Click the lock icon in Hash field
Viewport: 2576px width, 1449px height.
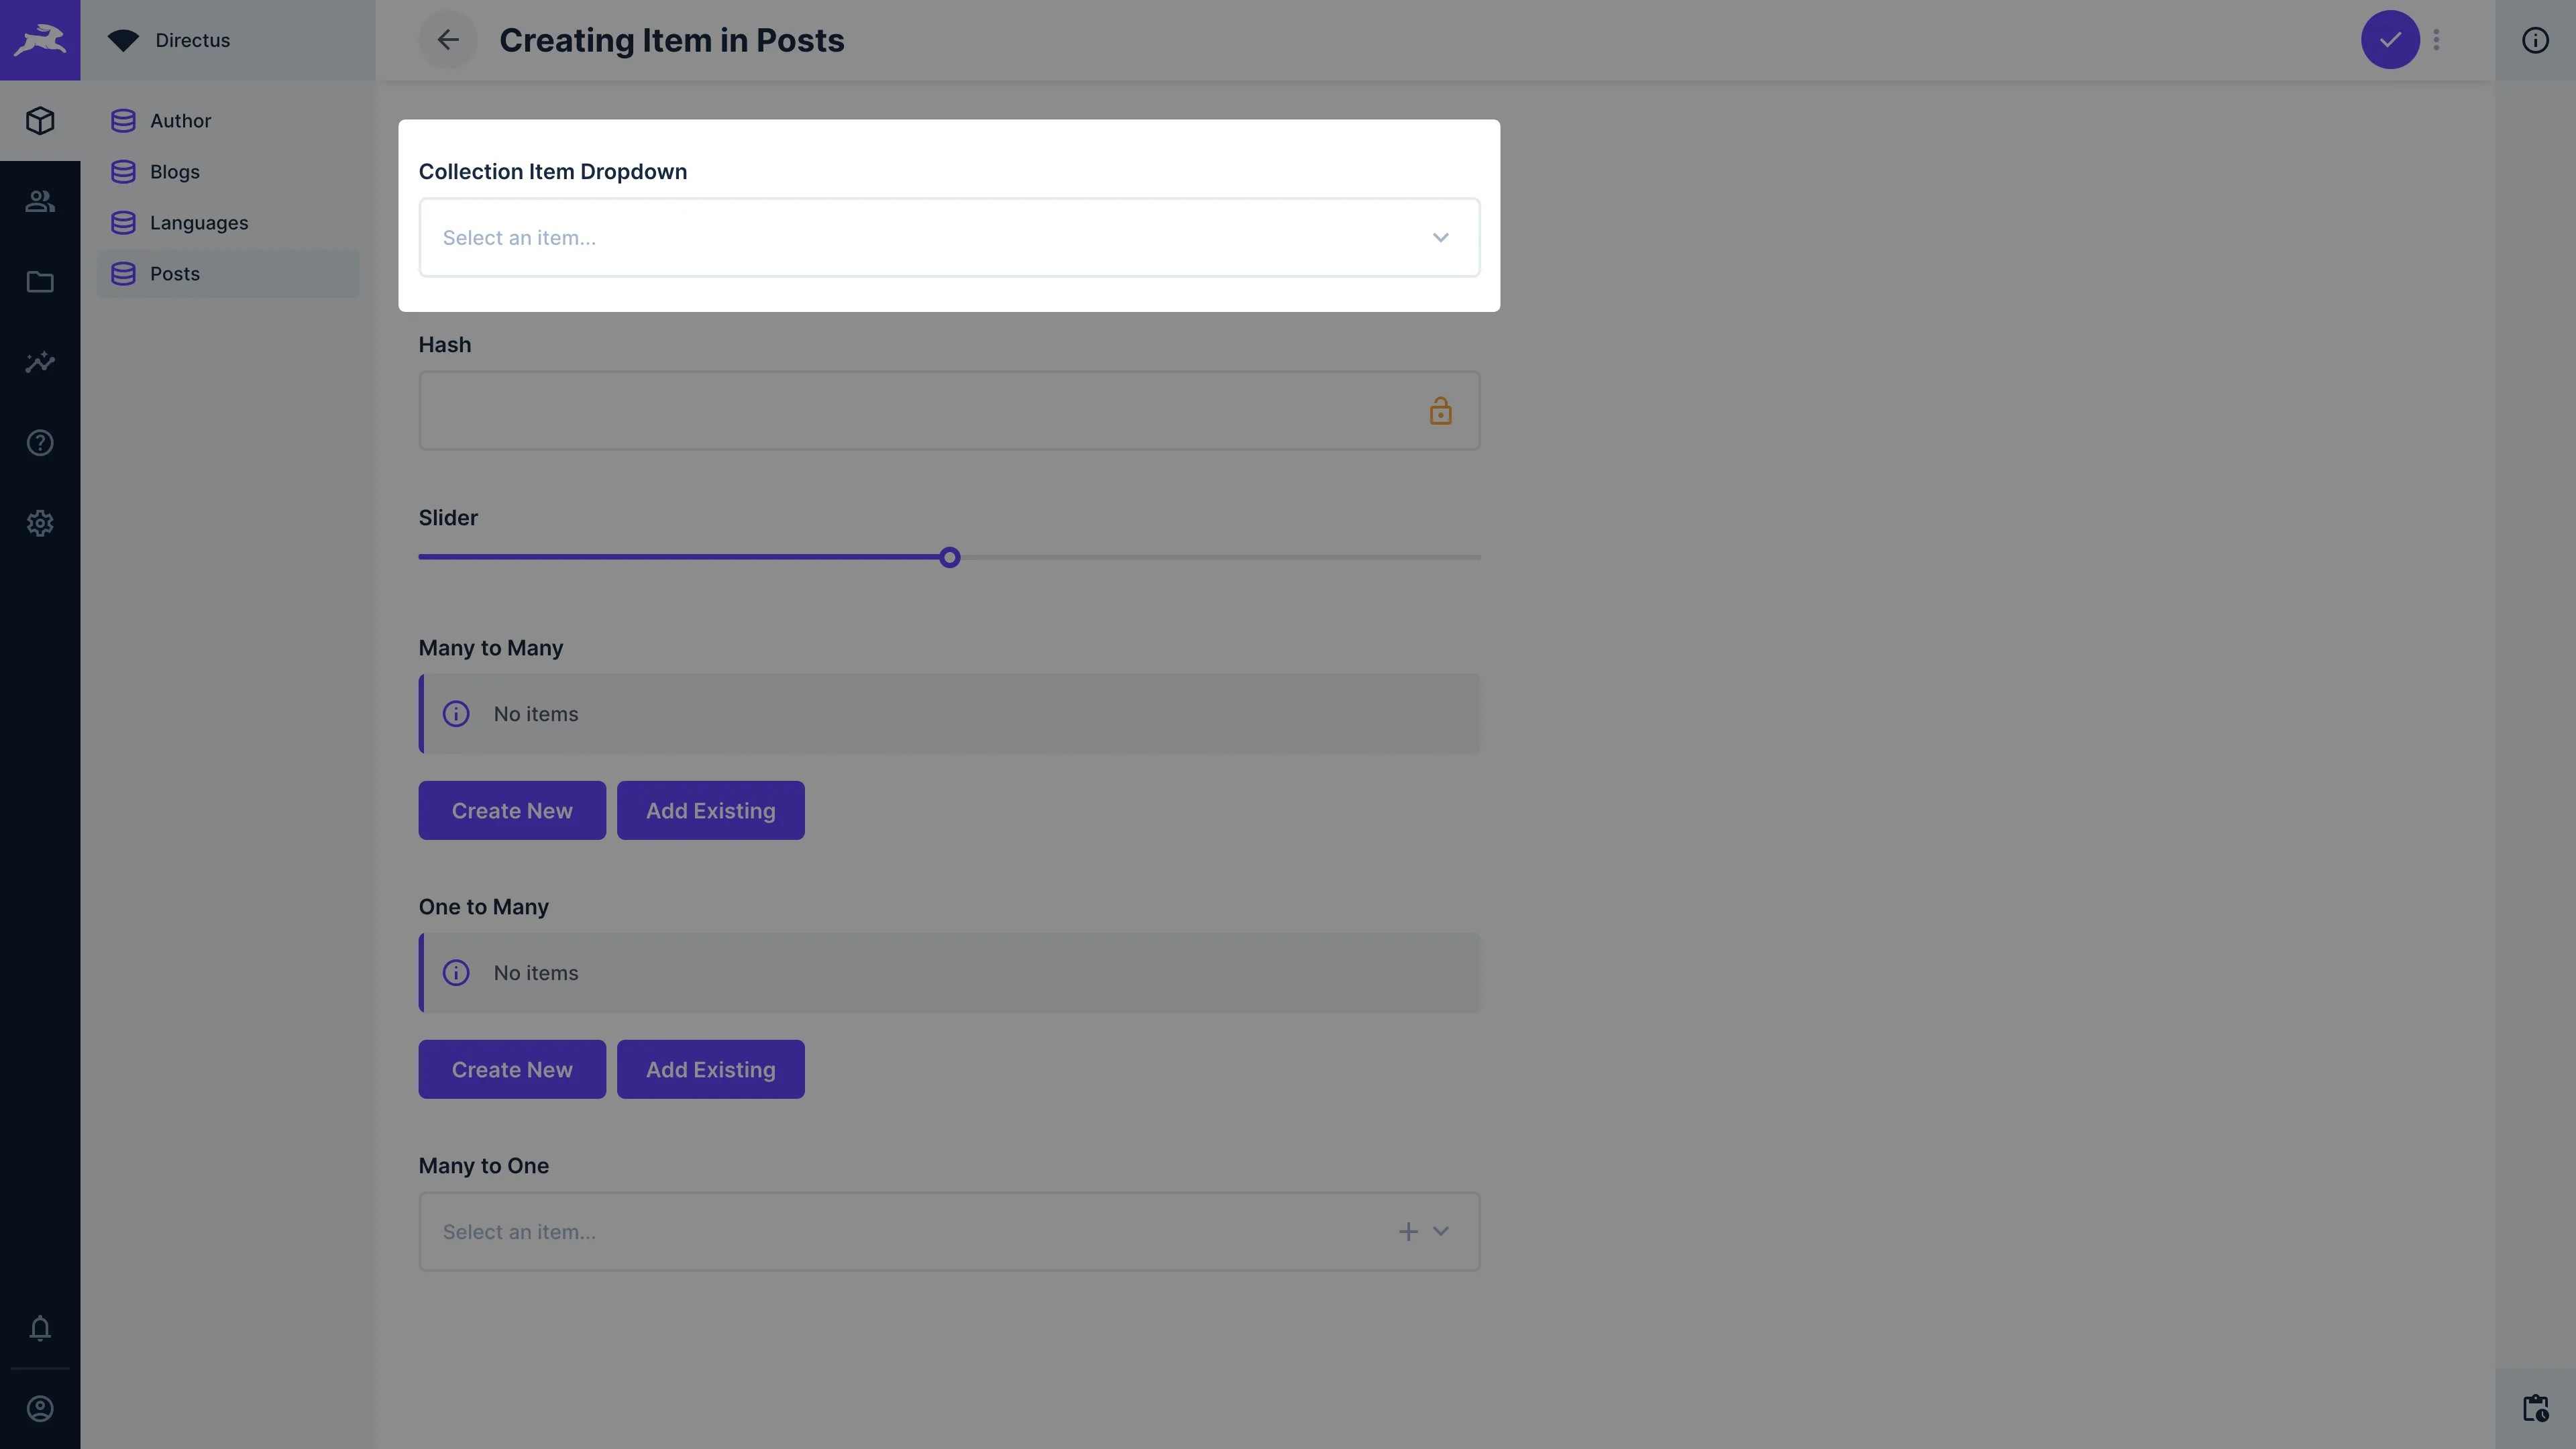1440,411
